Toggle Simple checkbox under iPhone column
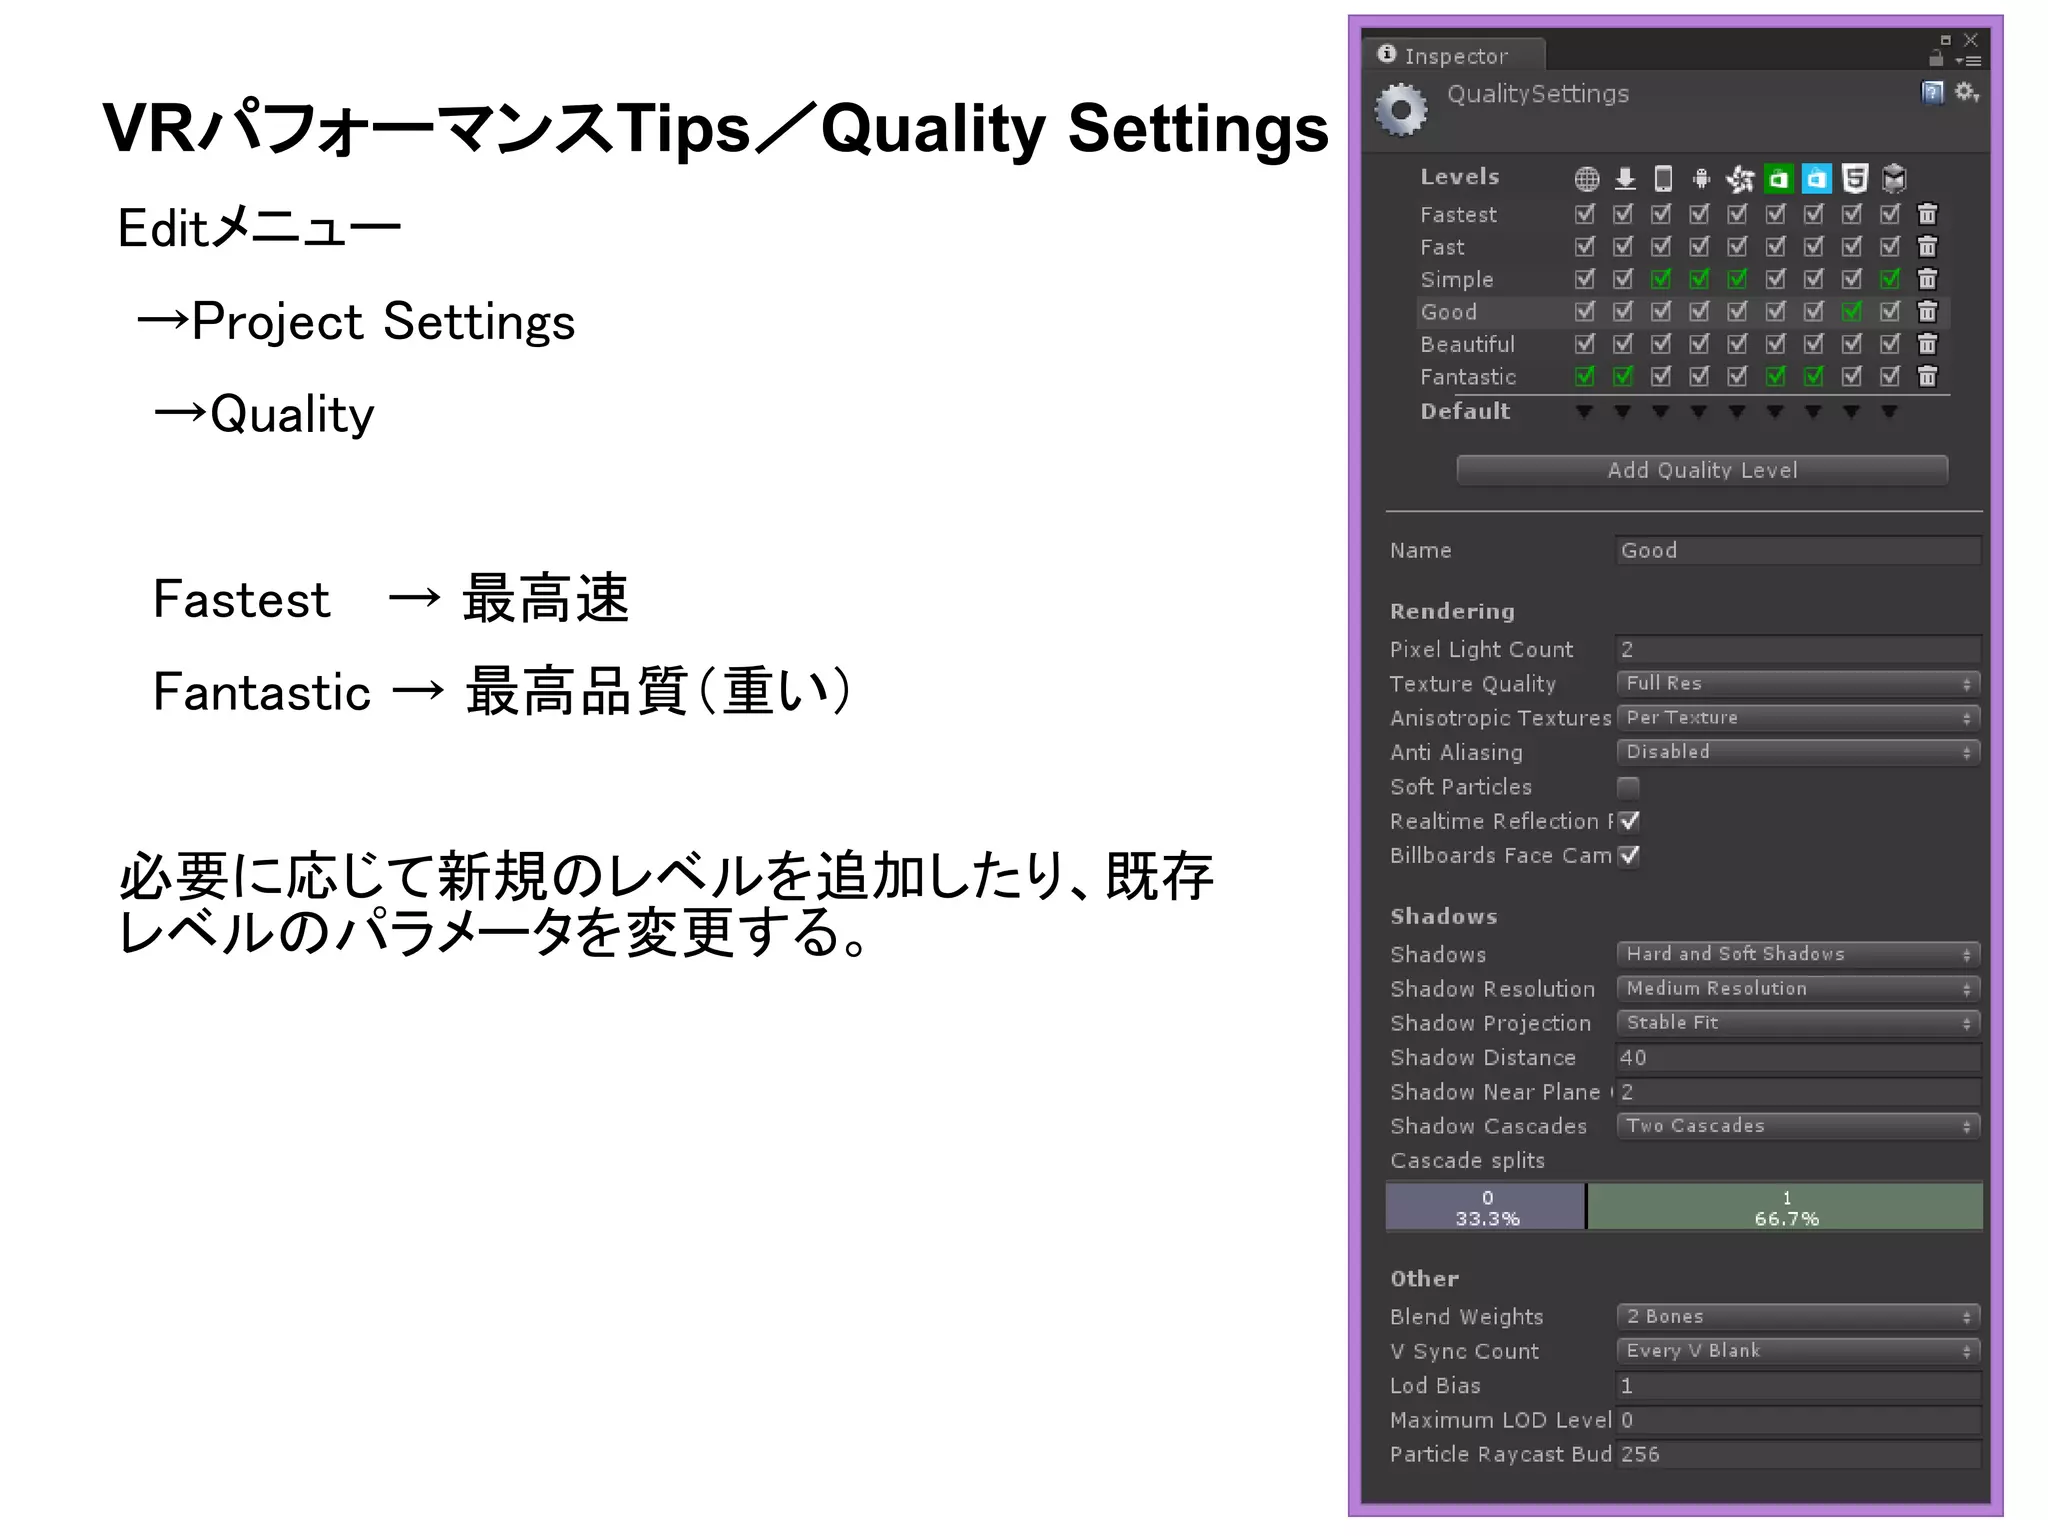Viewport: 2048px width, 1536px height. [x=1661, y=279]
